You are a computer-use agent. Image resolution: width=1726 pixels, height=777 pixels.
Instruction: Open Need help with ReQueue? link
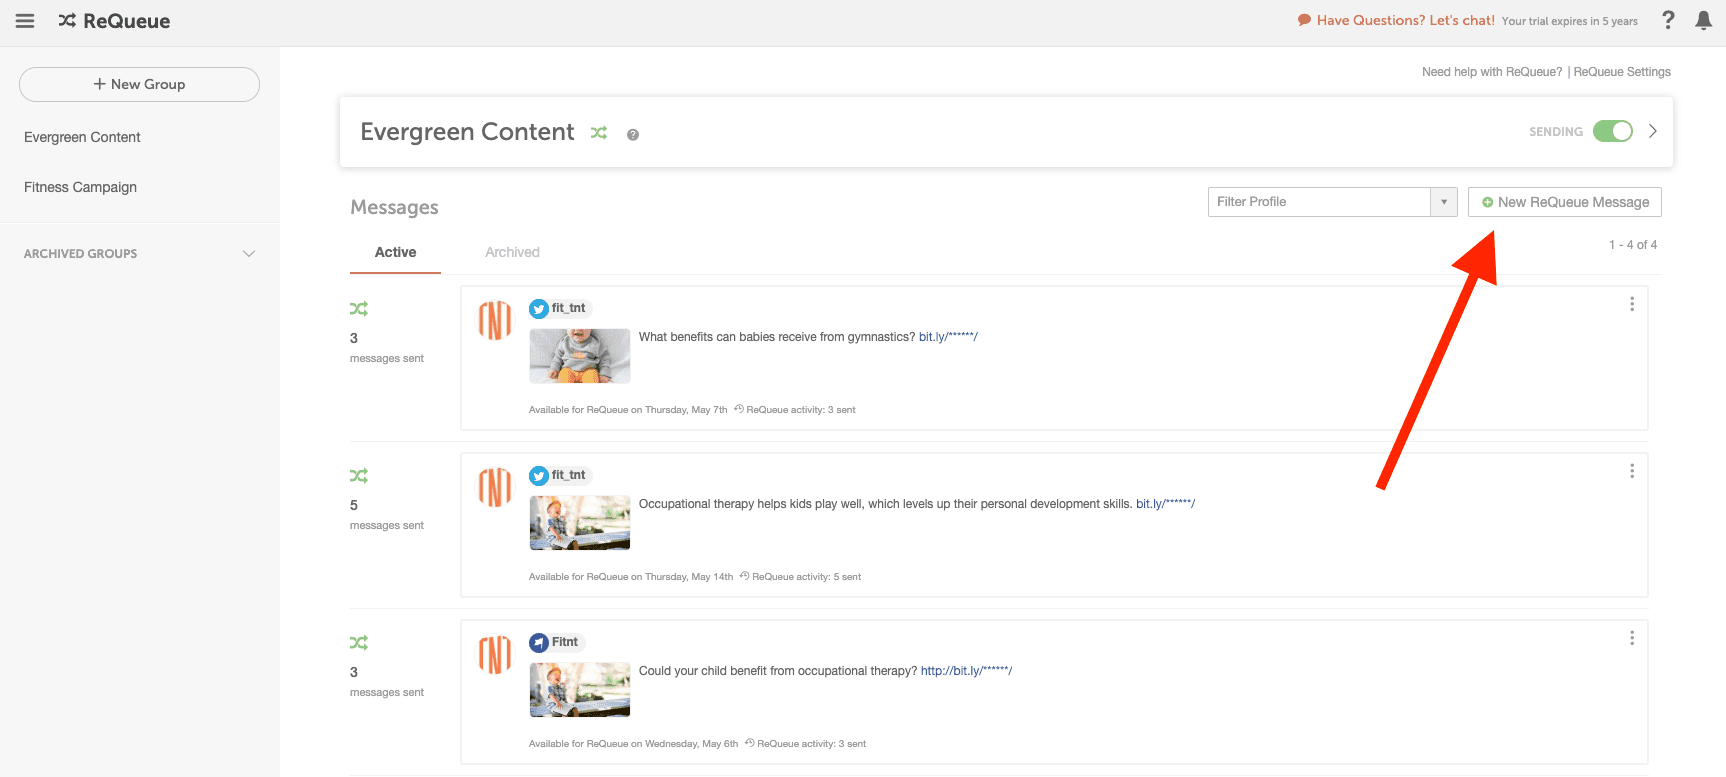(1492, 72)
